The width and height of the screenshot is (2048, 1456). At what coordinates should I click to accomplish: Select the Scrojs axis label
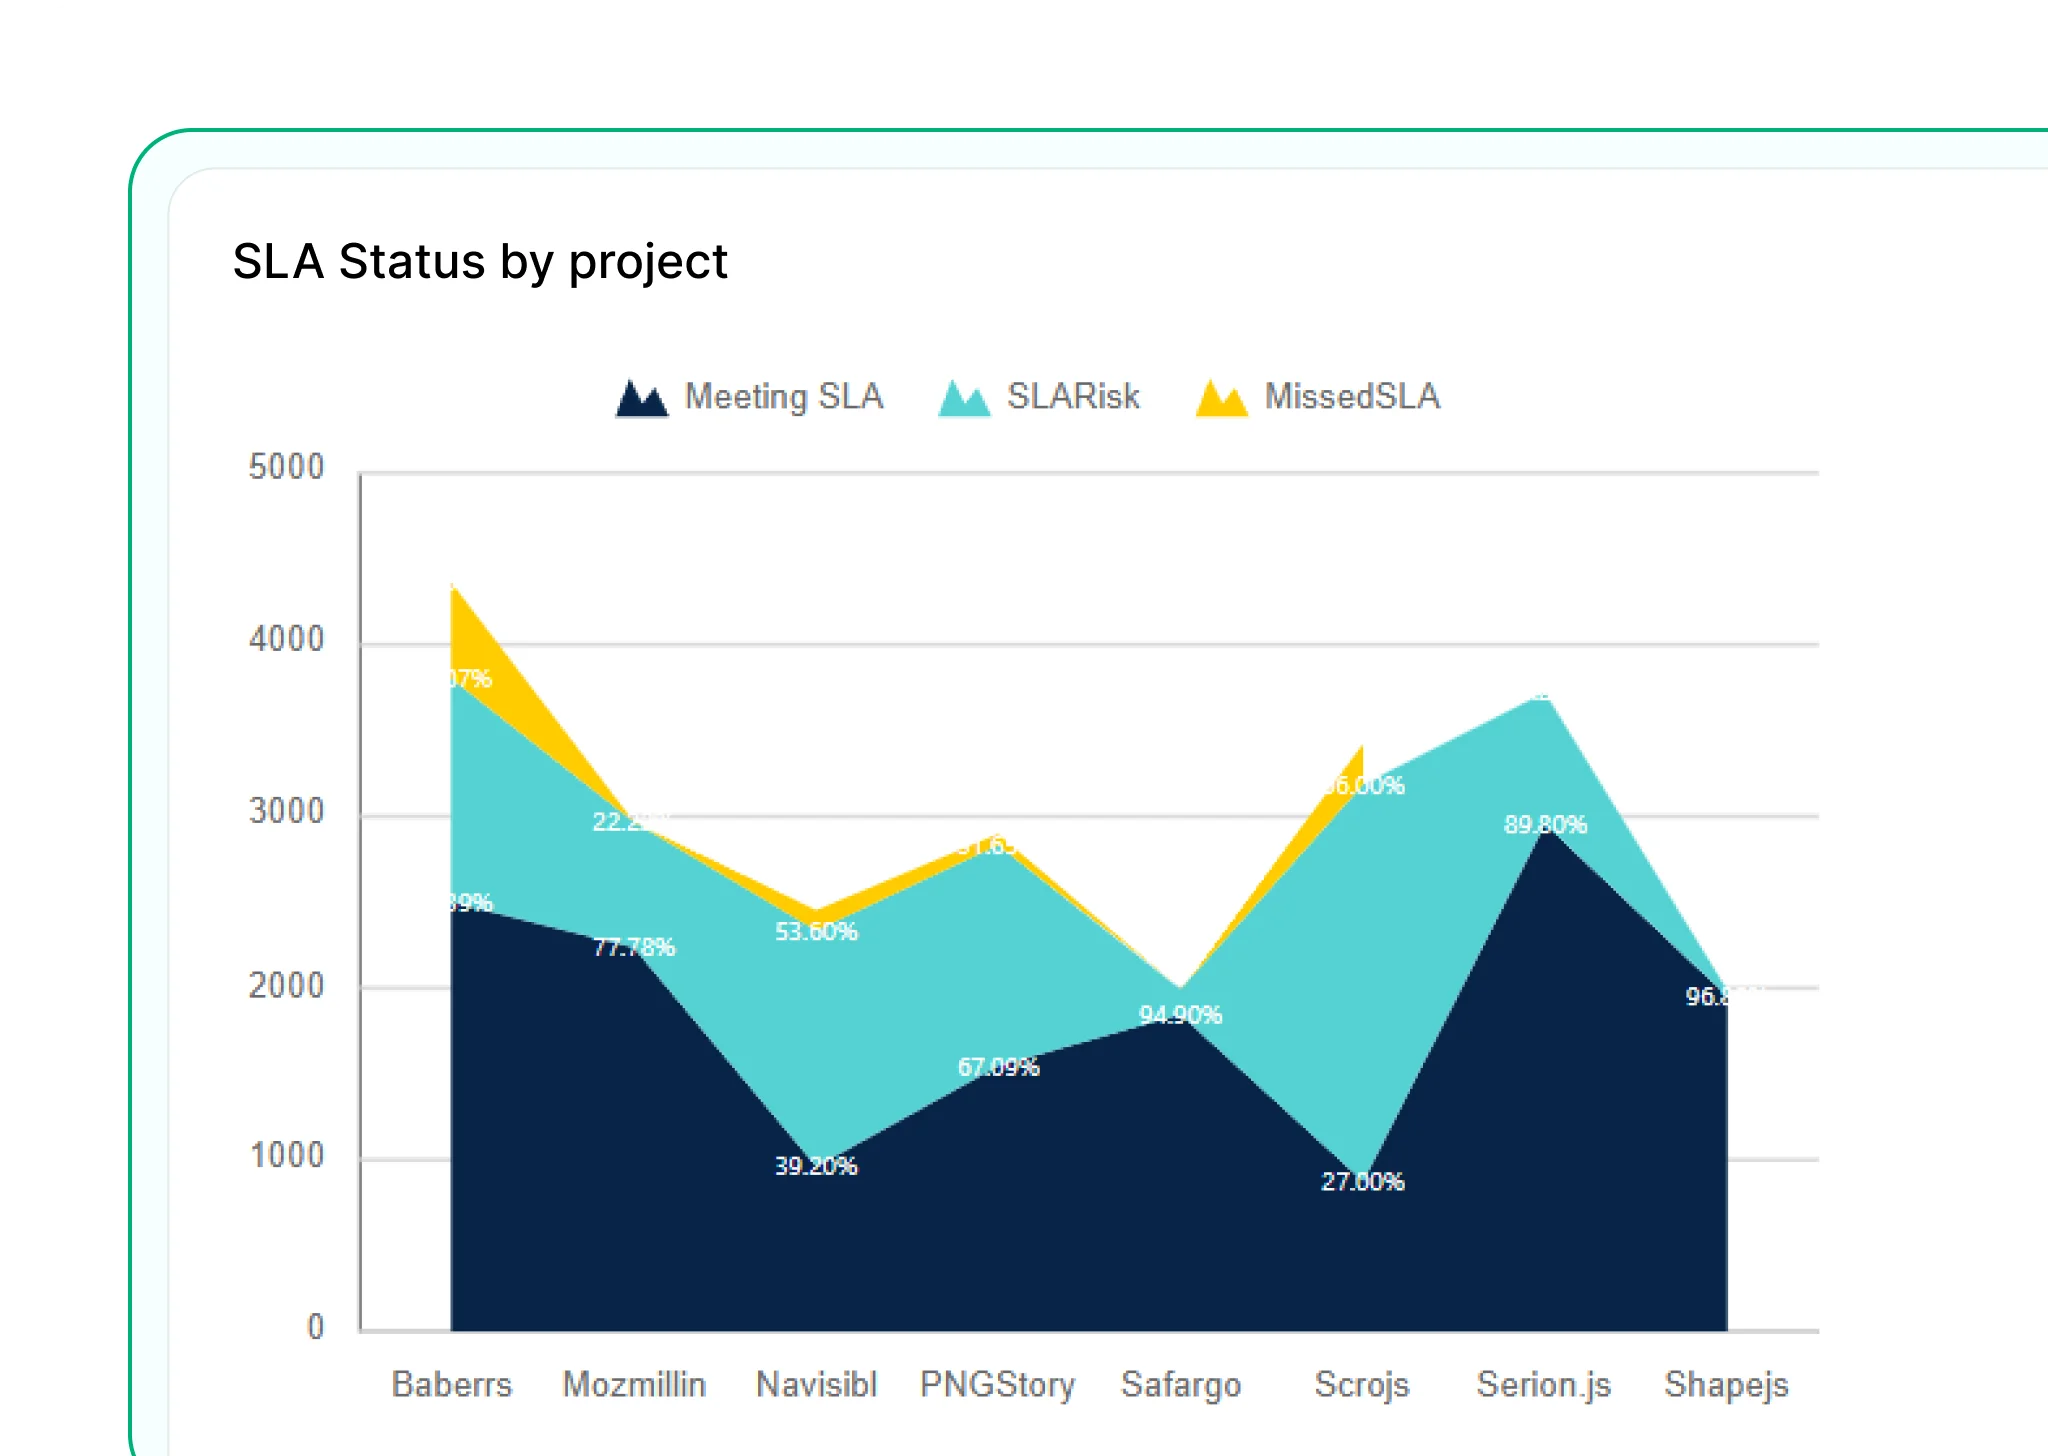(1362, 1384)
